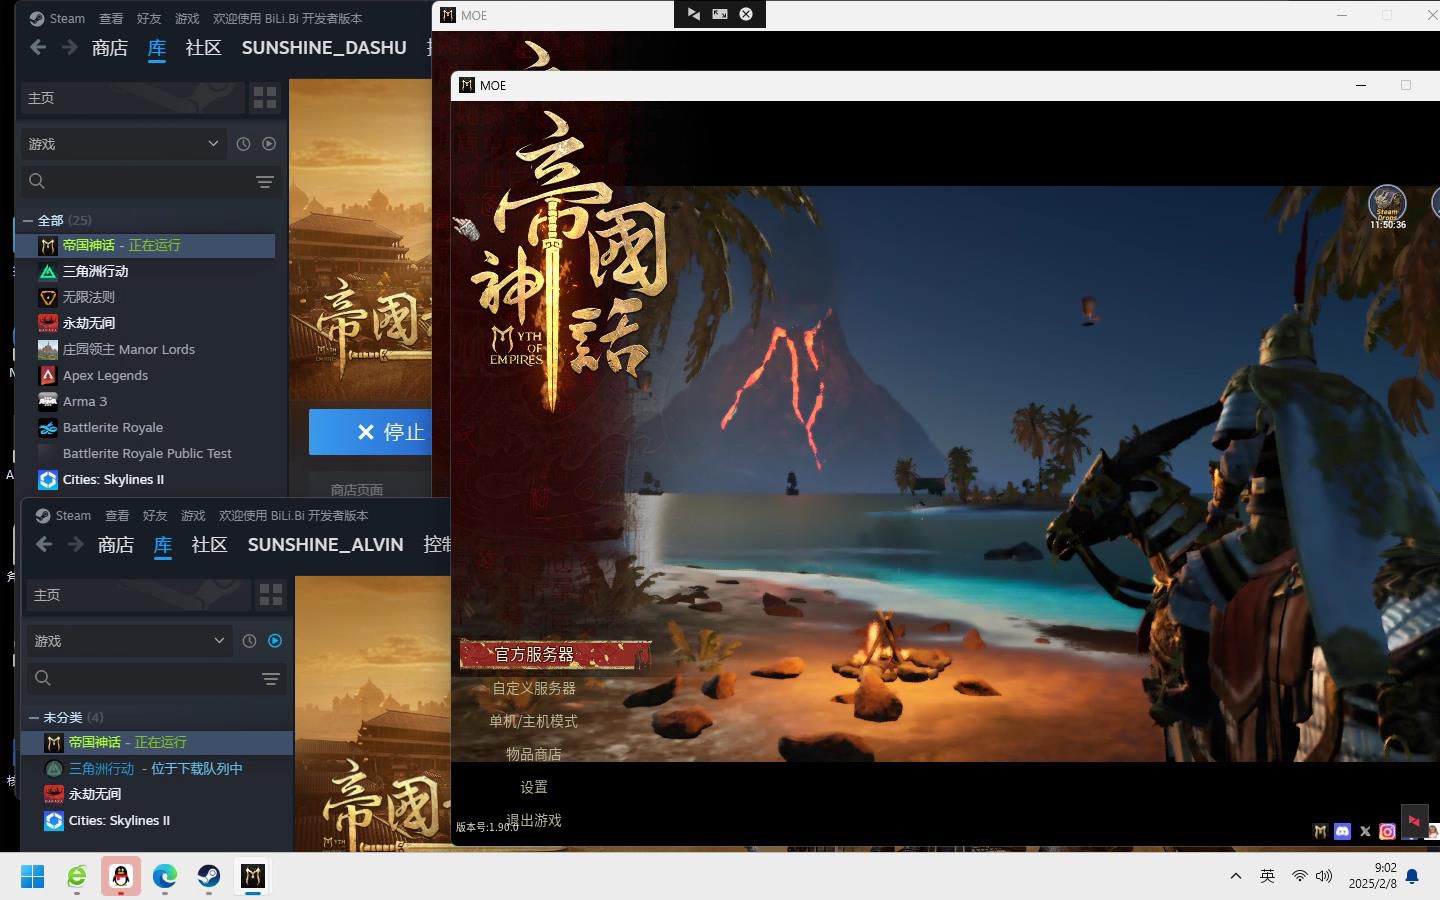
Task: Open the SUNSHINE_ALVIN profile tab
Action: [x=326, y=545]
